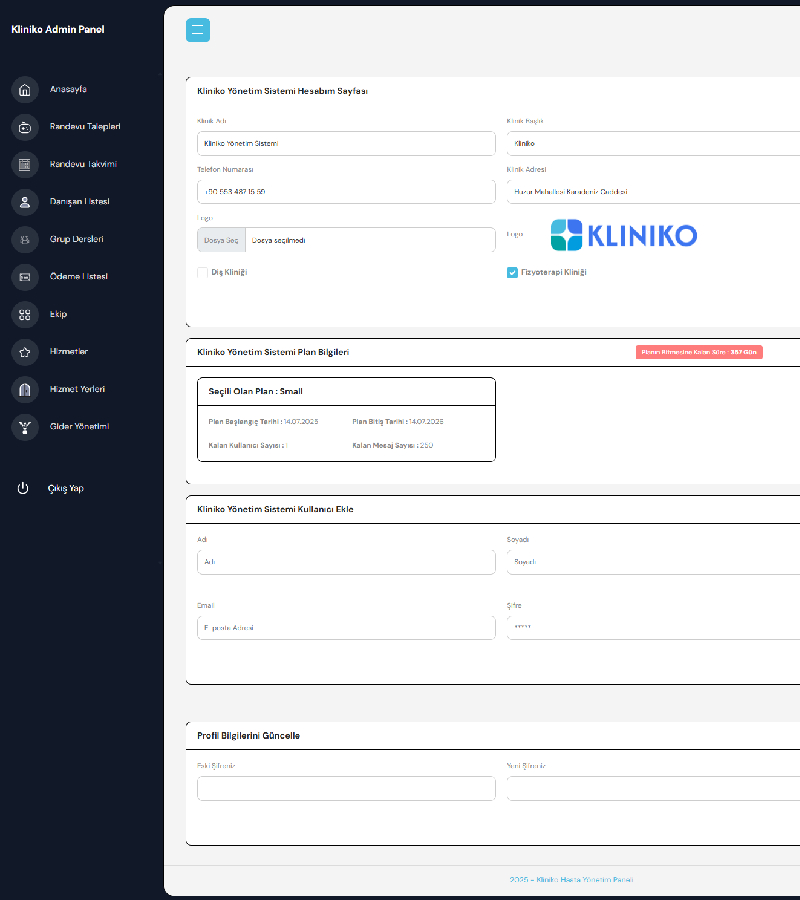This screenshot has width=800, height=900.
Task: Select Gider Yönetimi menu label
Action: tap(79, 426)
